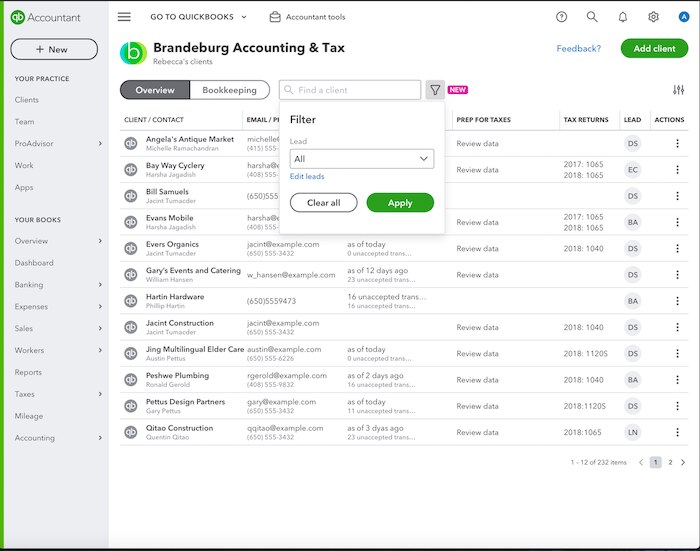Open the hamburger navigation menu

click(124, 17)
